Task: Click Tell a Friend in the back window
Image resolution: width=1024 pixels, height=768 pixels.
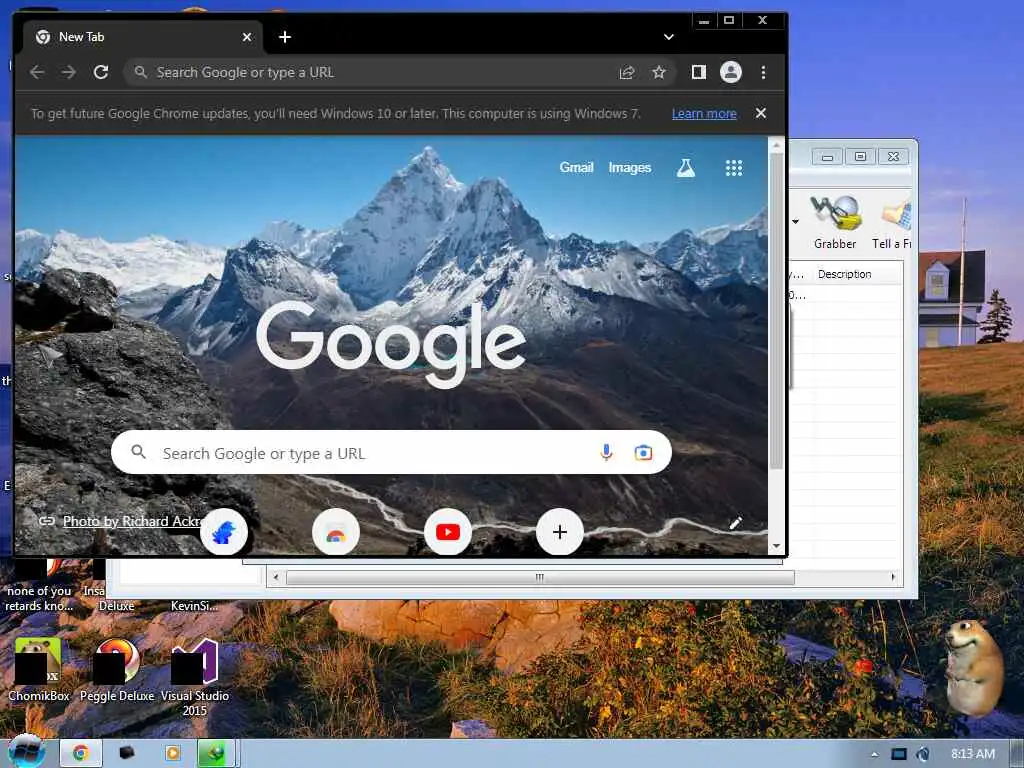Action: point(891,222)
